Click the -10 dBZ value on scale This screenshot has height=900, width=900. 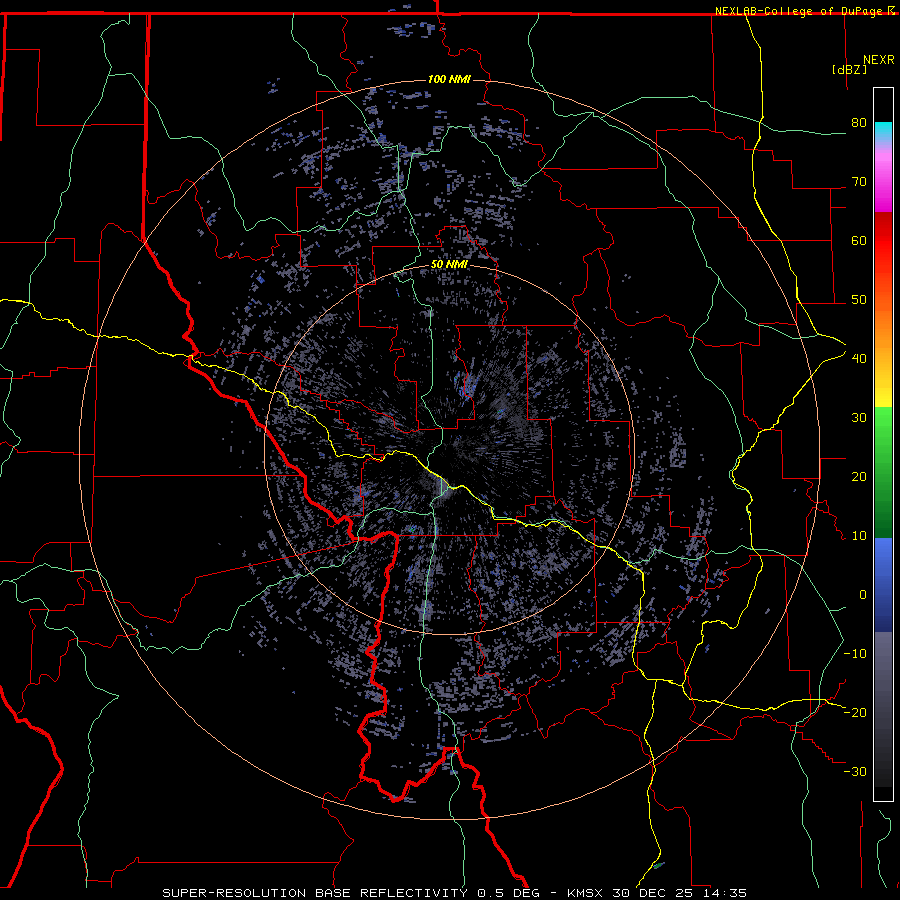[855, 654]
